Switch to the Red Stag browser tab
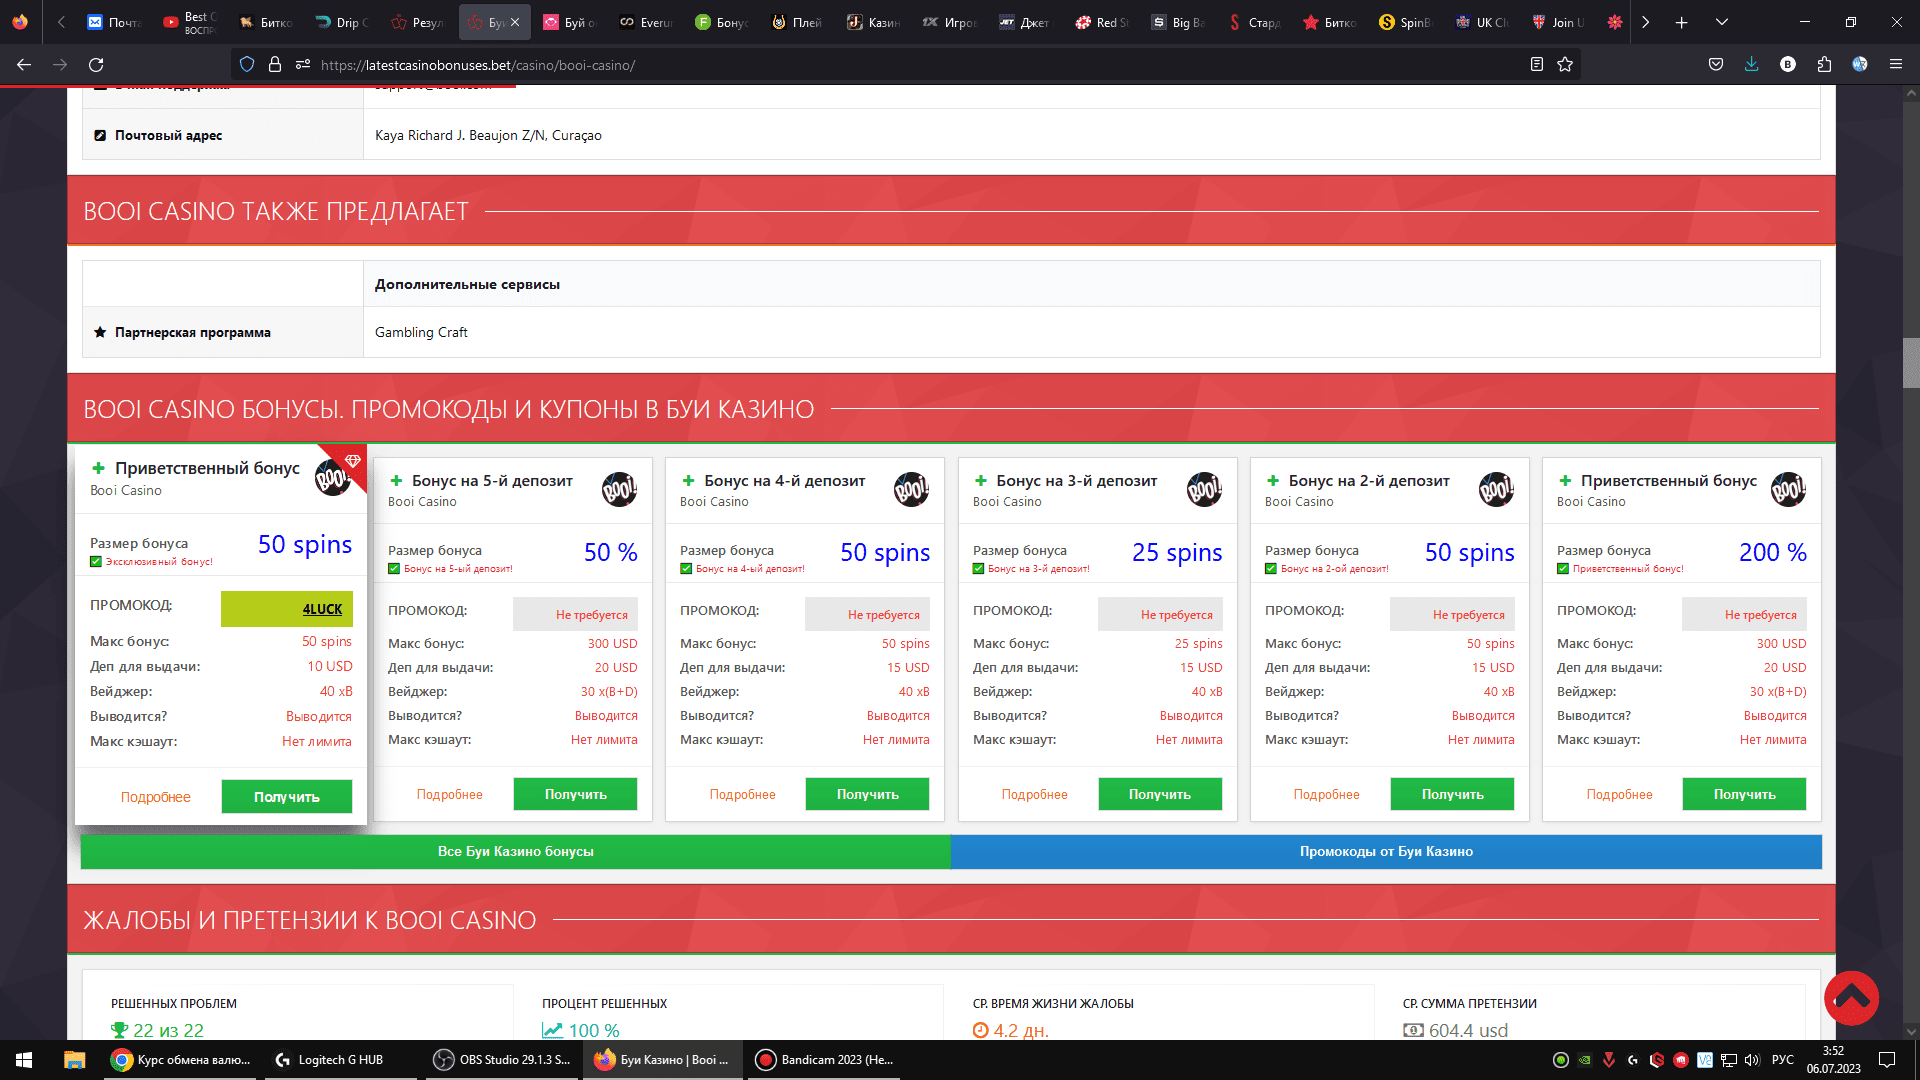Viewport: 1920px width, 1080px height. click(1102, 22)
